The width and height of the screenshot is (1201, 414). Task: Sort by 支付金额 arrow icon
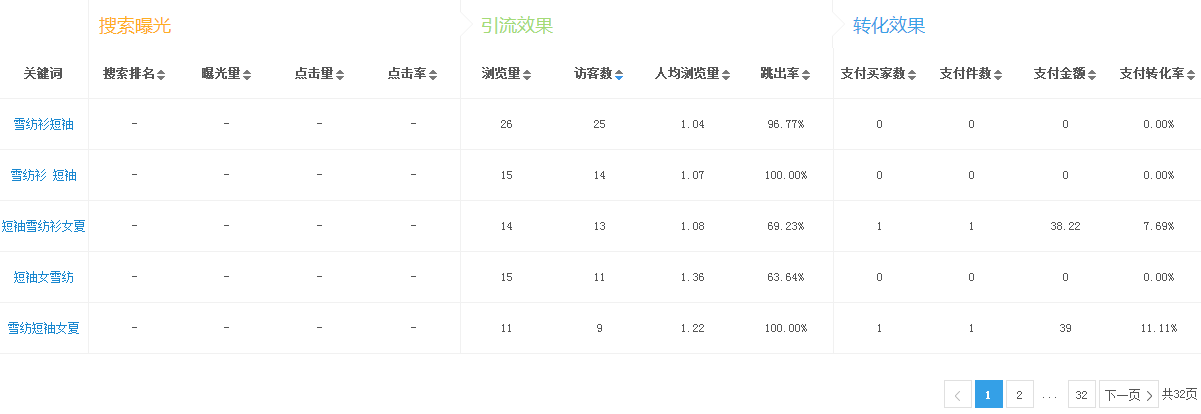(1093, 74)
